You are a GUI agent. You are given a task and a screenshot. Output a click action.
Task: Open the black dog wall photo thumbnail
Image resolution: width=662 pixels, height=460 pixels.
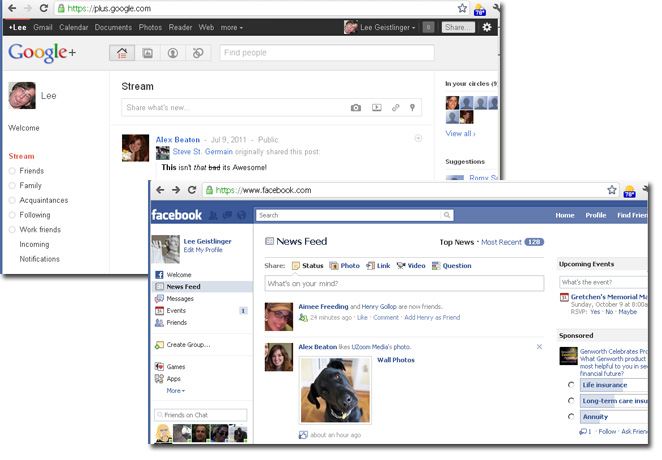(335, 390)
